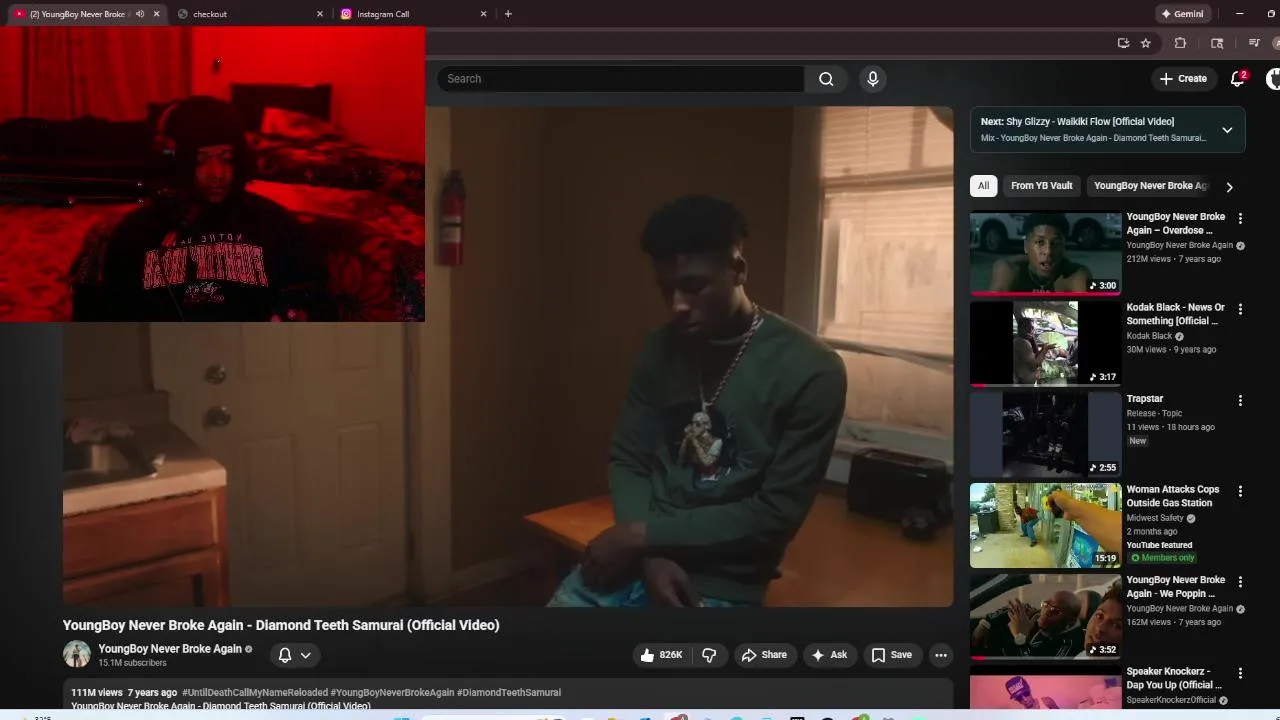Image resolution: width=1280 pixels, height=720 pixels.
Task: Toggle channel notification bell
Action: coord(285,655)
